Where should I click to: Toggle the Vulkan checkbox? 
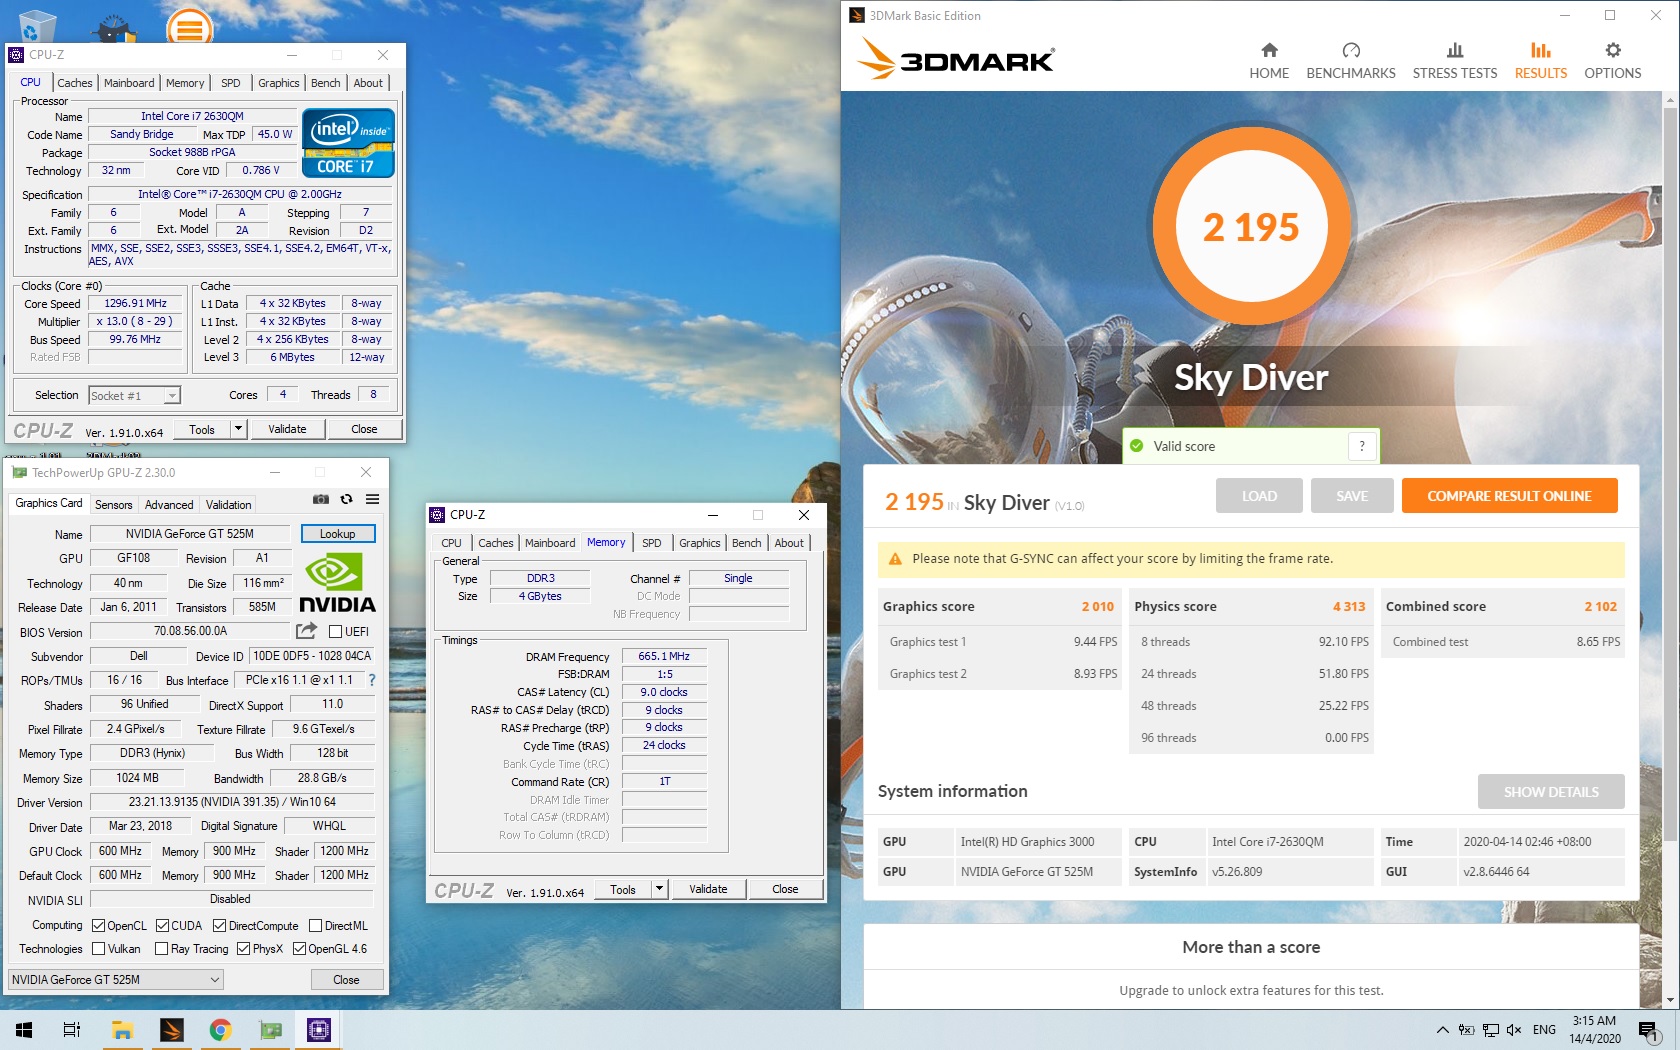pyautogui.click(x=98, y=949)
